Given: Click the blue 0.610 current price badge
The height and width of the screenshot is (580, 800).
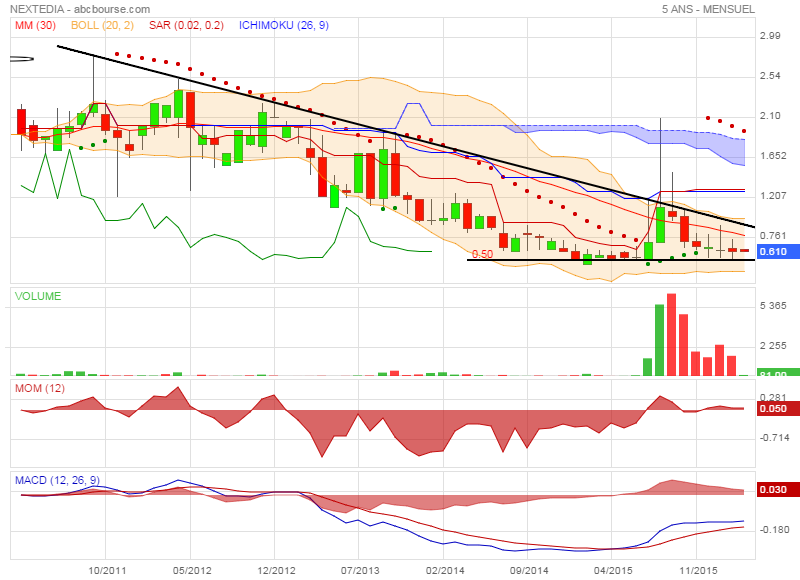Looking at the screenshot, I should [x=778, y=251].
